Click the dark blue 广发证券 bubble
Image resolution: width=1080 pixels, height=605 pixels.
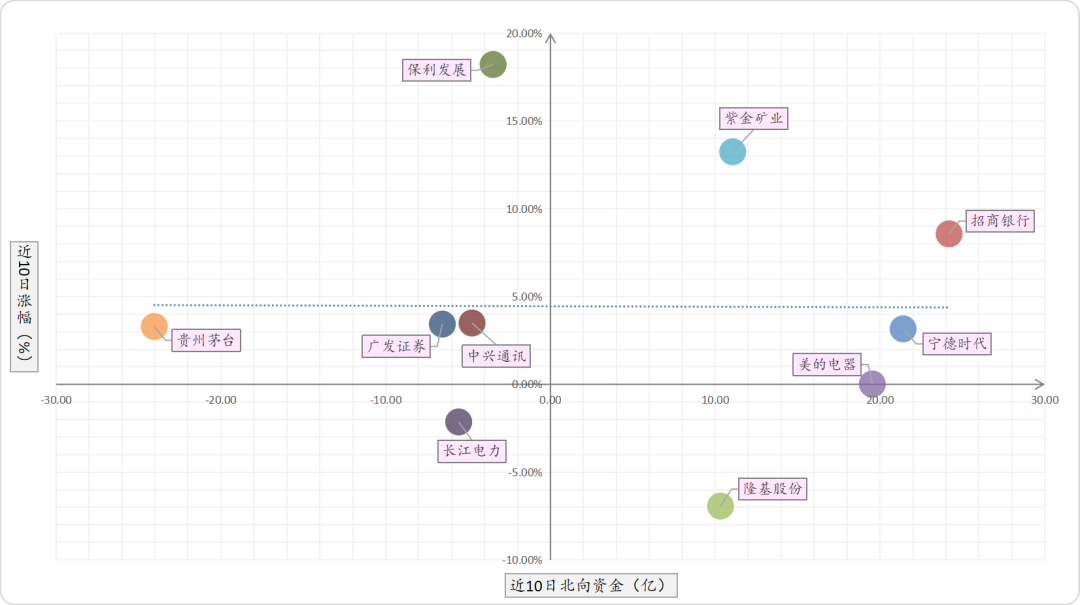pyautogui.click(x=442, y=323)
